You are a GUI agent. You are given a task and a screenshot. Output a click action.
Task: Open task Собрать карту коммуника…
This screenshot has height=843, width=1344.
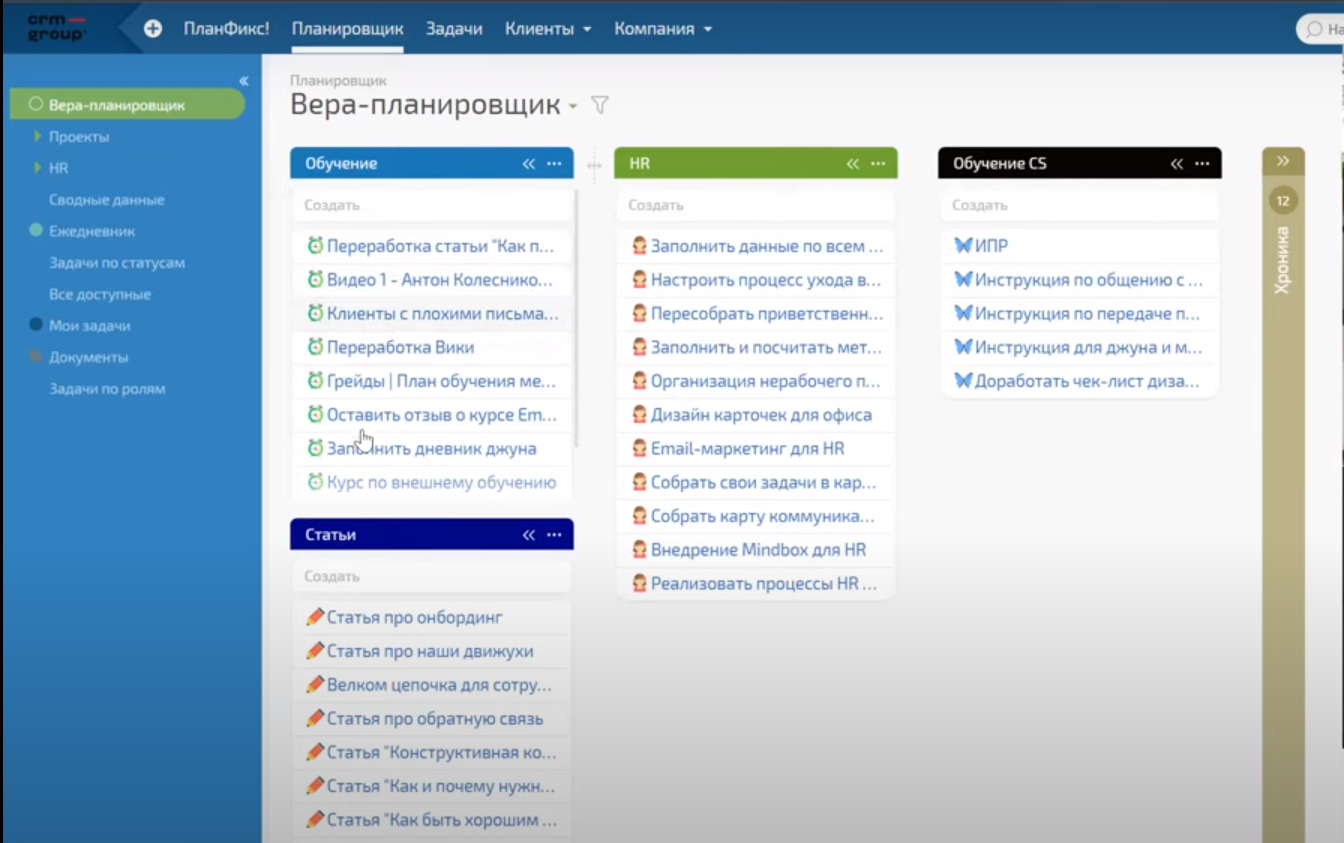click(x=763, y=516)
